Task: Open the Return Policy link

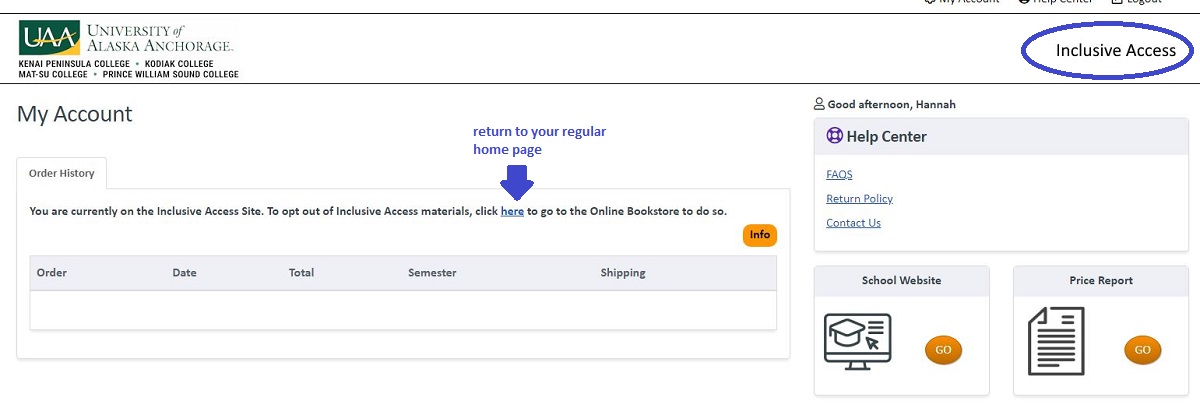Action: click(x=859, y=199)
